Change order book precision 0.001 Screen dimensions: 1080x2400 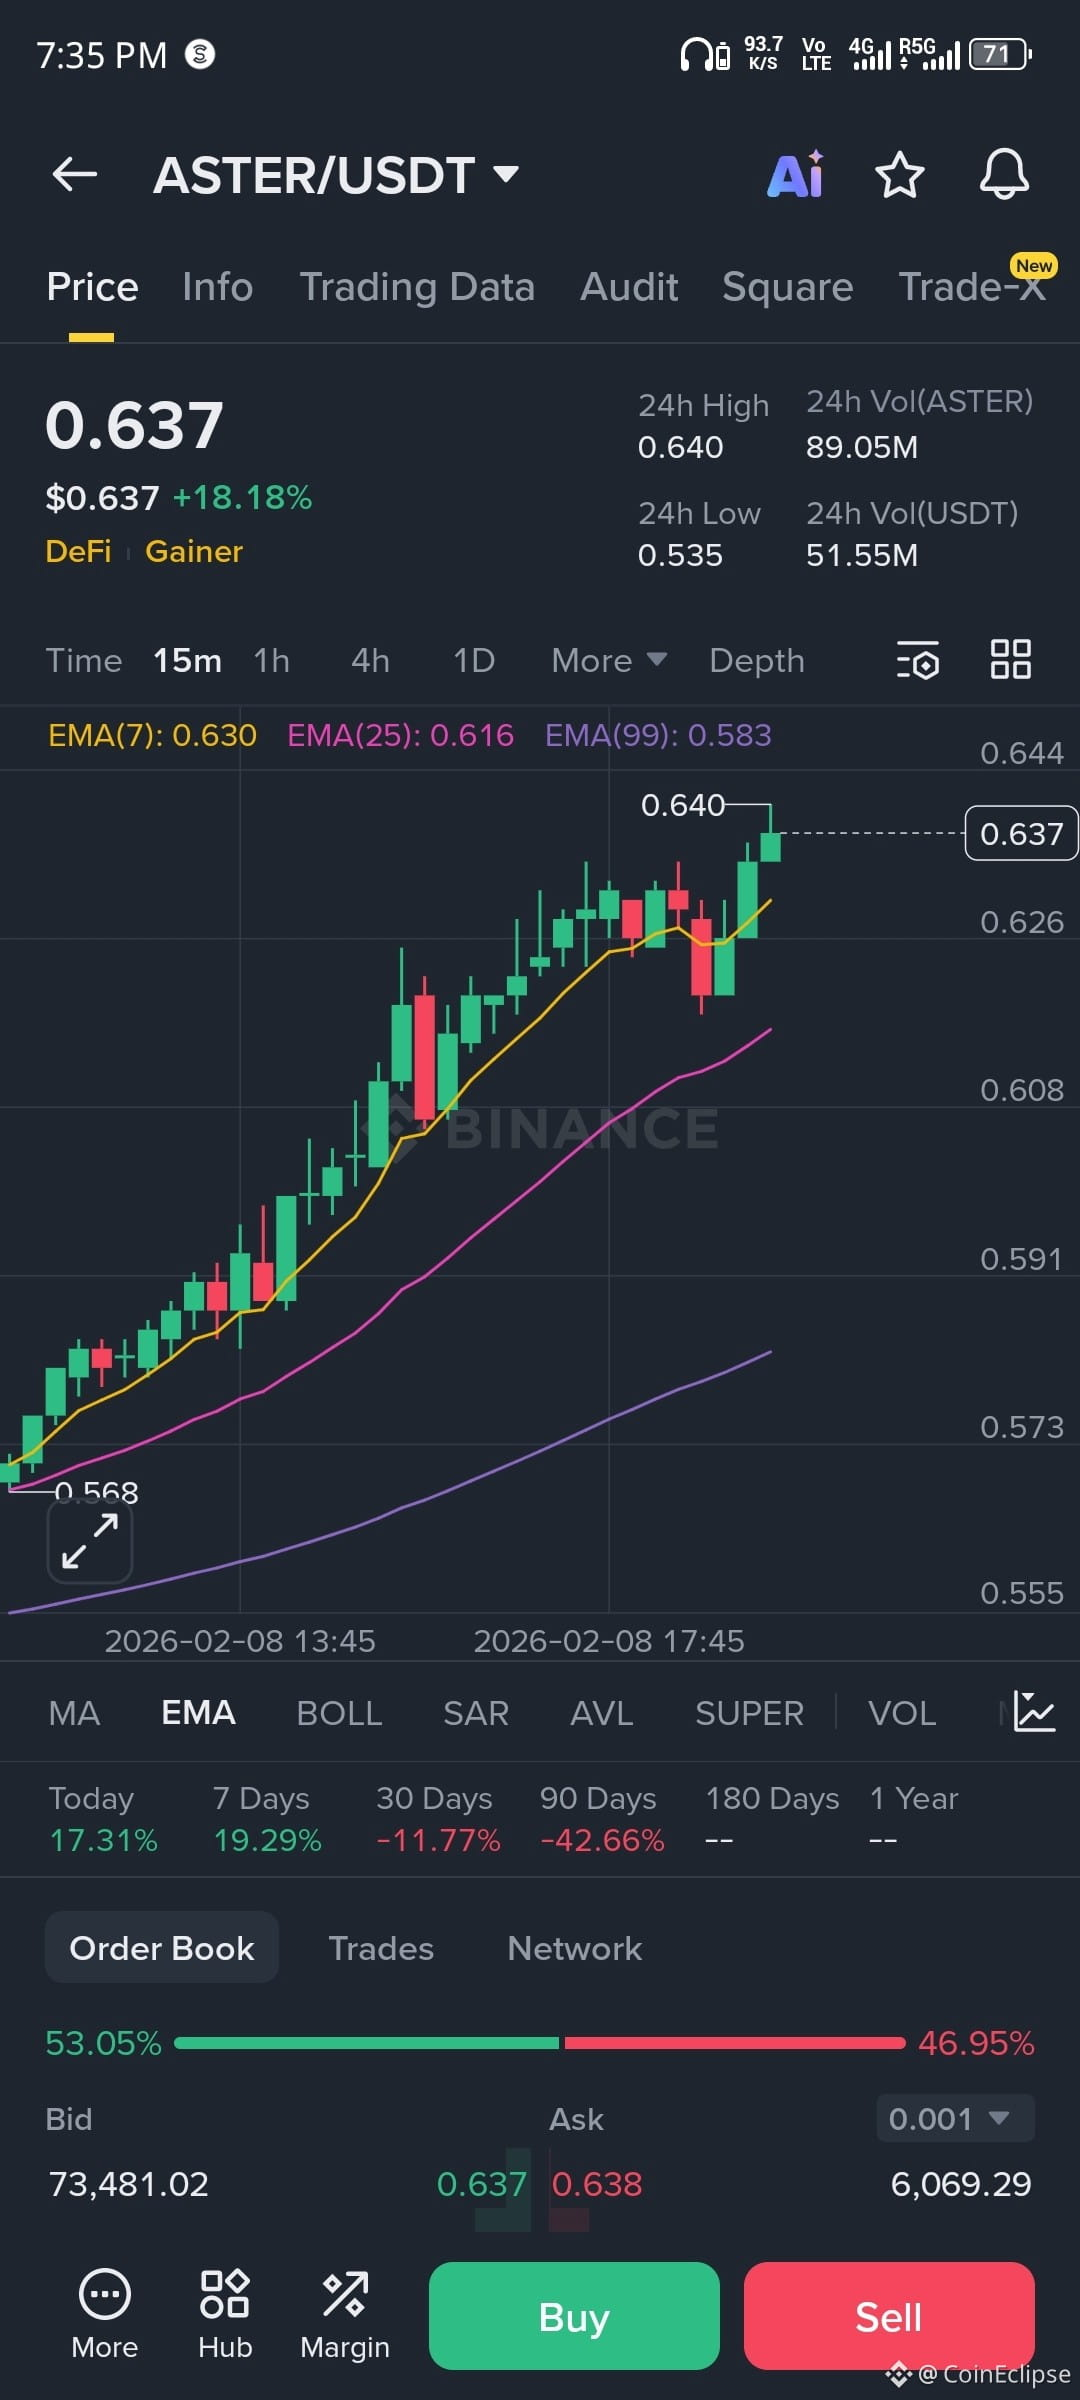click(956, 2118)
